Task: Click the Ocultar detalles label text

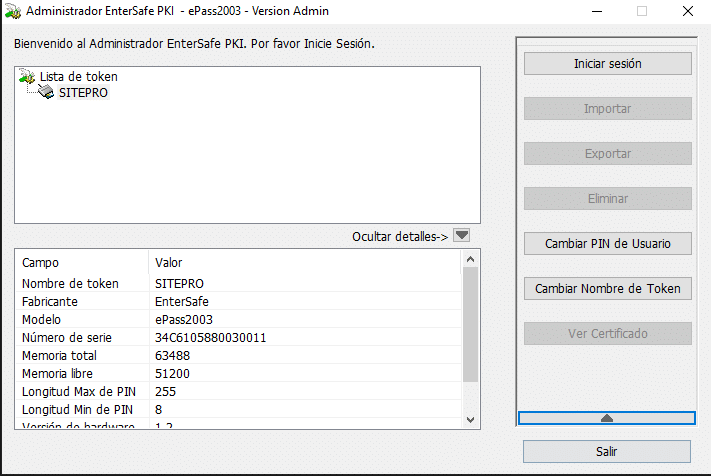Action: pos(400,236)
